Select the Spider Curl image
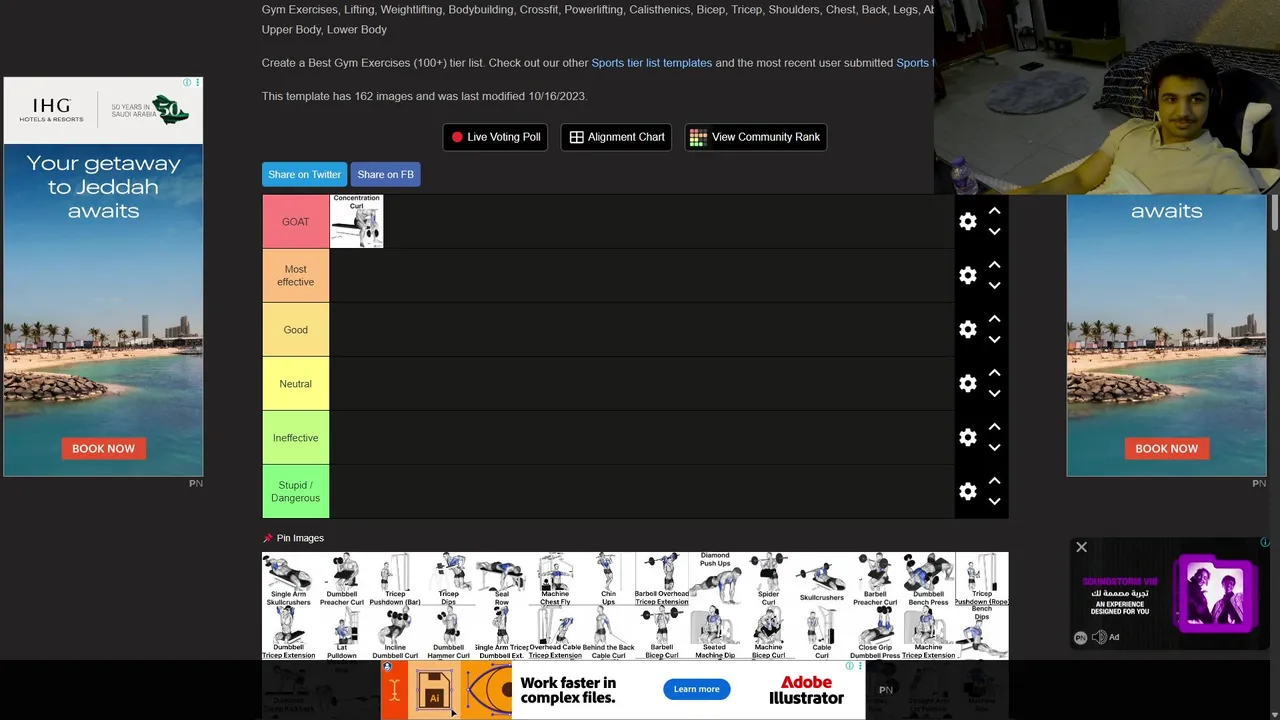The height and width of the screenshot is (720, 1280). [x=768, y=579]
